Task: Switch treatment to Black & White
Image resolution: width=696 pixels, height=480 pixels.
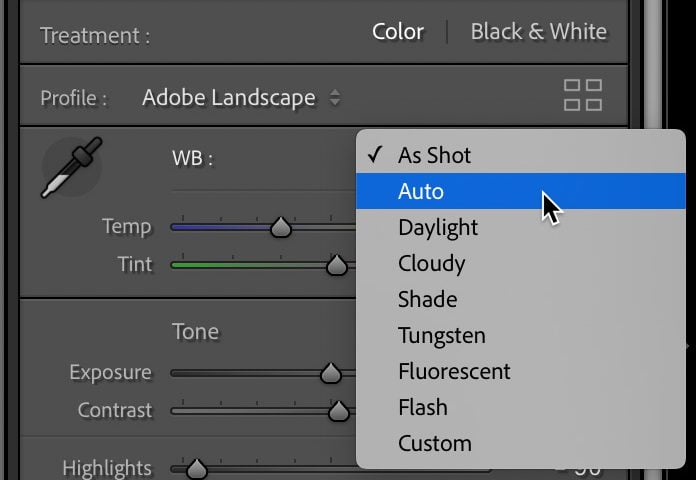Action: pyautogui.click(x=538, y=32)
